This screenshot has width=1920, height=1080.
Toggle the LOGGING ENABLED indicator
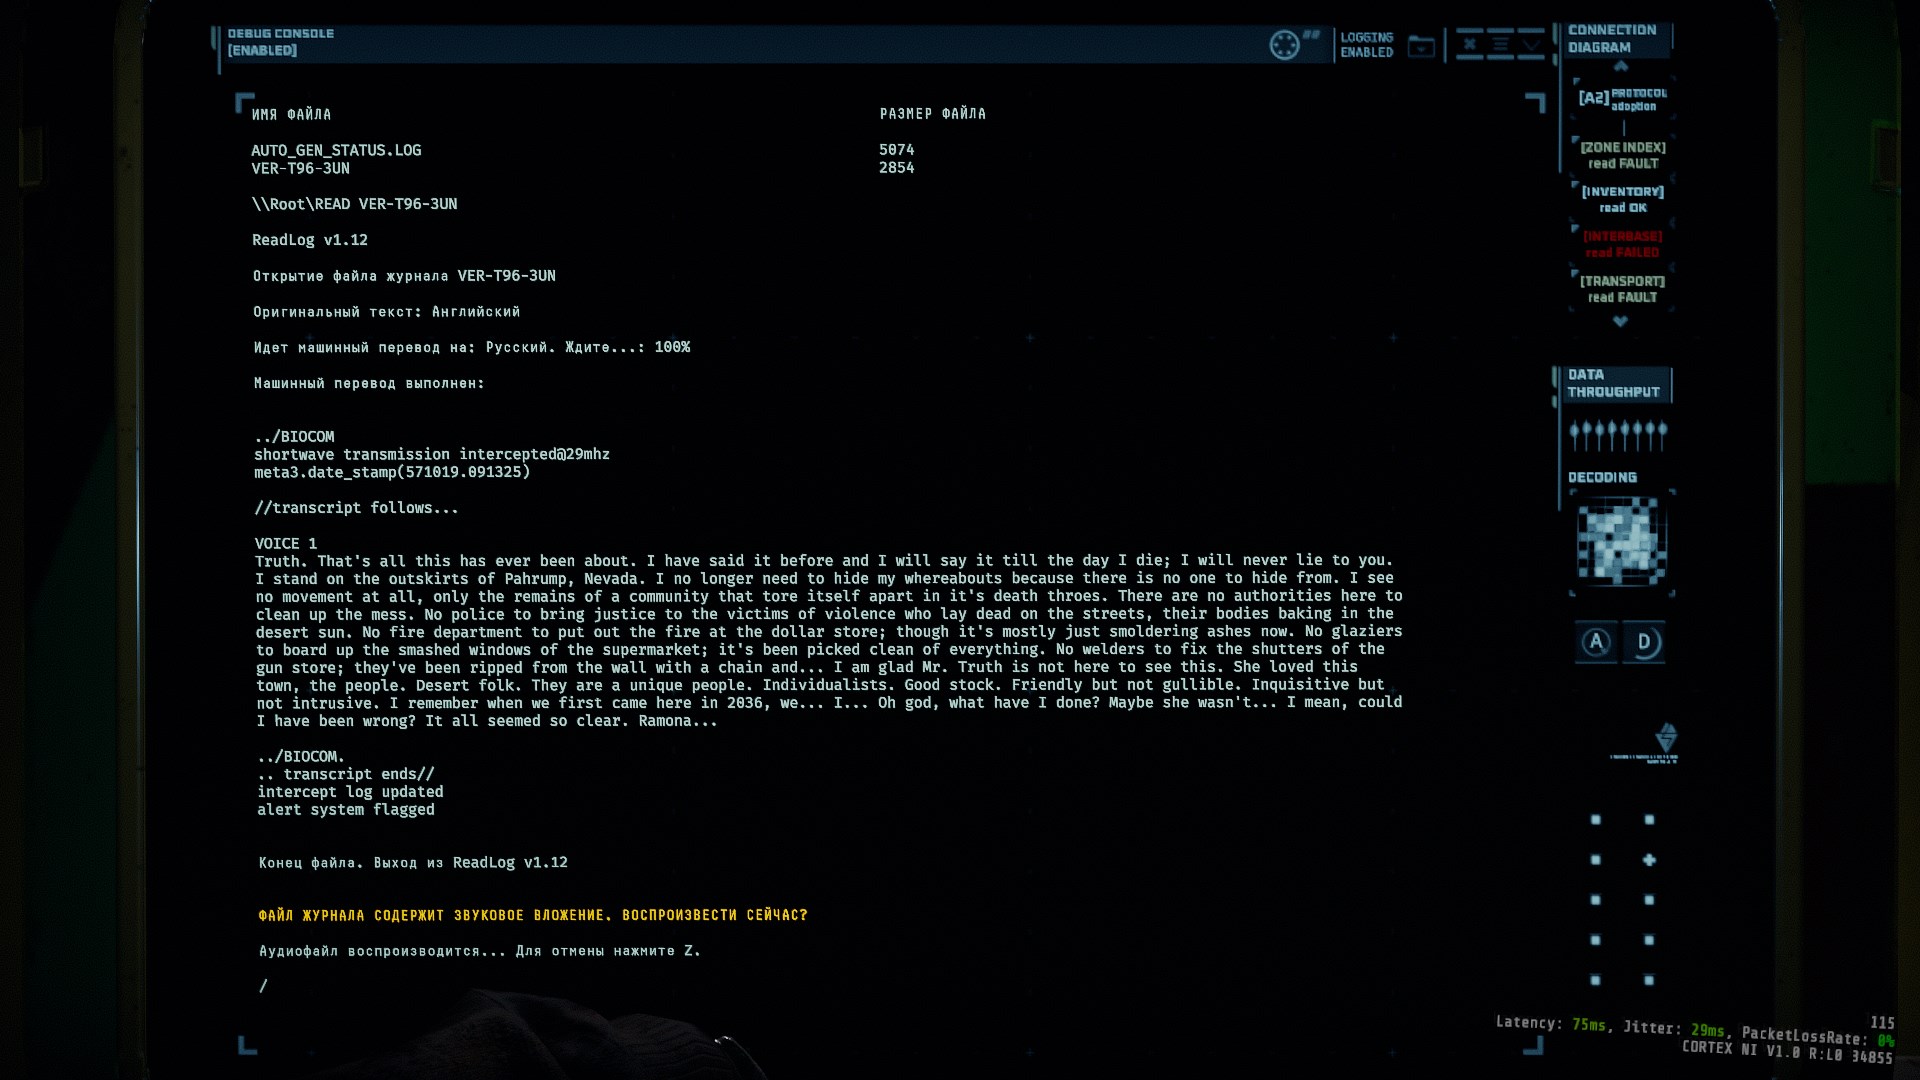pyautogui.click(x=1366, y=45)
